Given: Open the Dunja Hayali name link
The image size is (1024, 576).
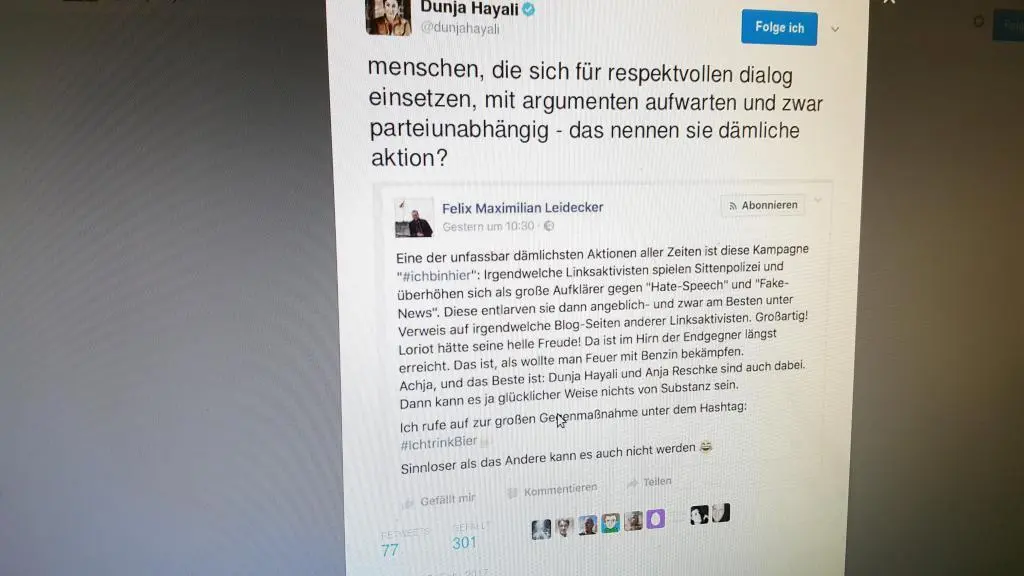Looking at the screenshot, I should (469, 9).
